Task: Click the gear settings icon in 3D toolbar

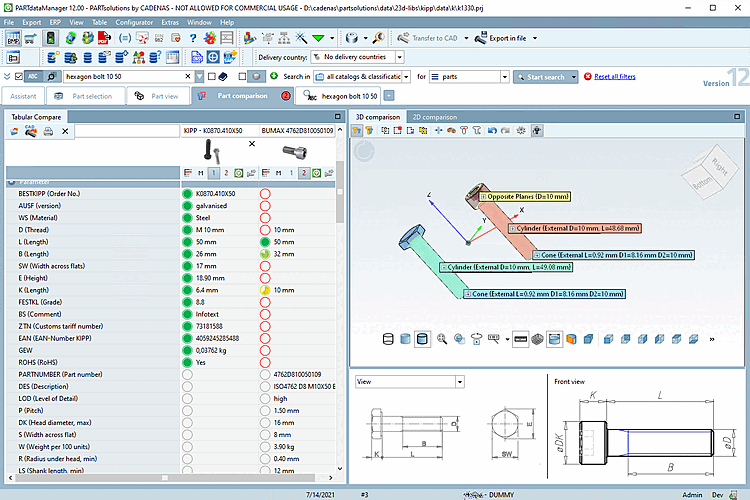Action: coord(521,130)
